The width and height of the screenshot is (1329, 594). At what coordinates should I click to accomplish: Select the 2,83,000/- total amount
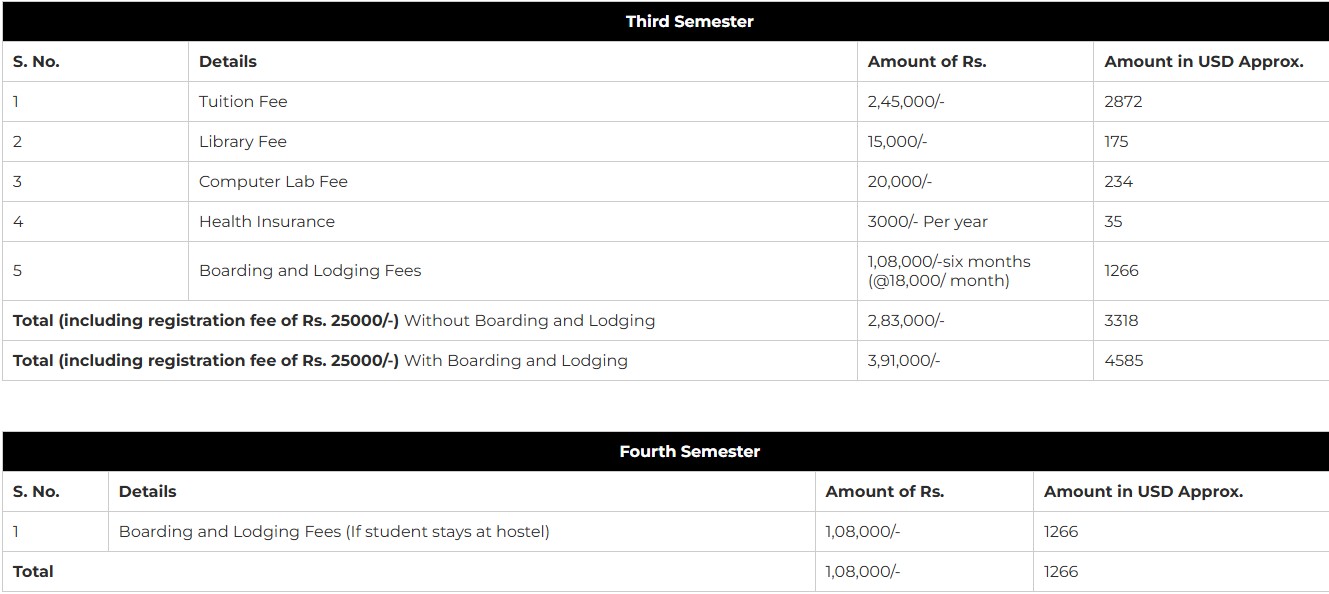click(905, 320)
